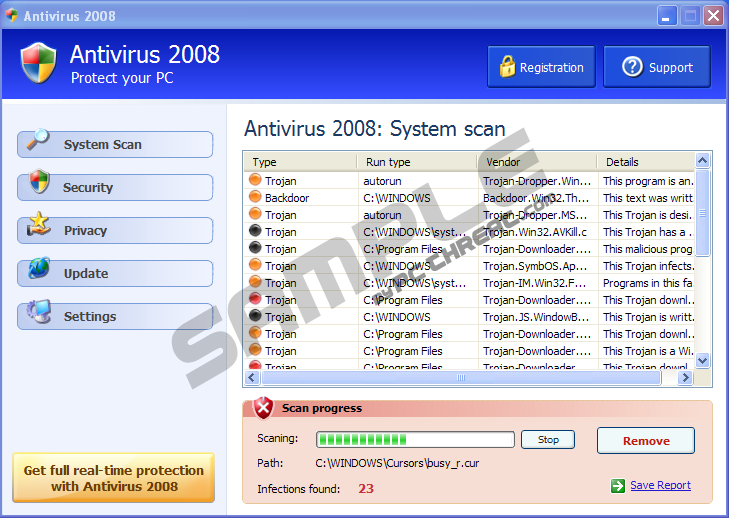Click the red shield Scan progress icon

(263, 408)
